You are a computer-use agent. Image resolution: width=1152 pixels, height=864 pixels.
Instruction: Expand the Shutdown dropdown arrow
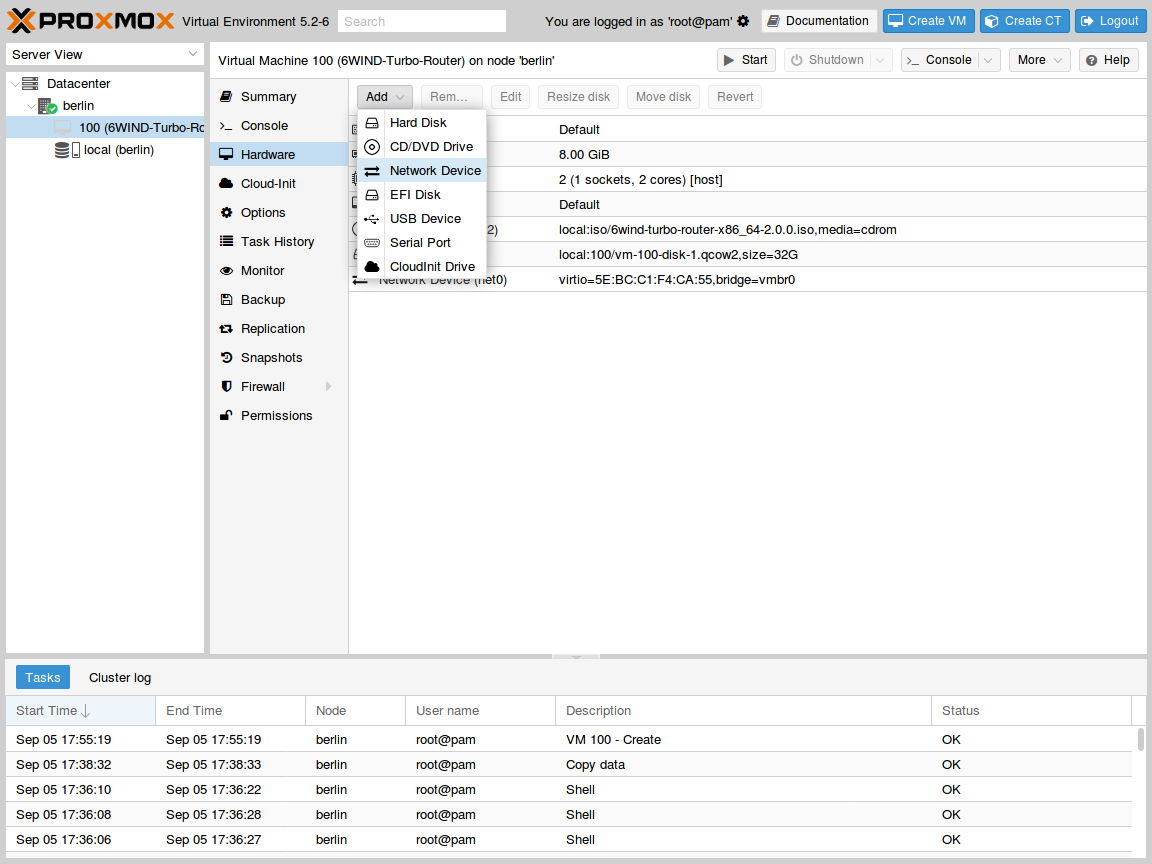tap(881, 60)
